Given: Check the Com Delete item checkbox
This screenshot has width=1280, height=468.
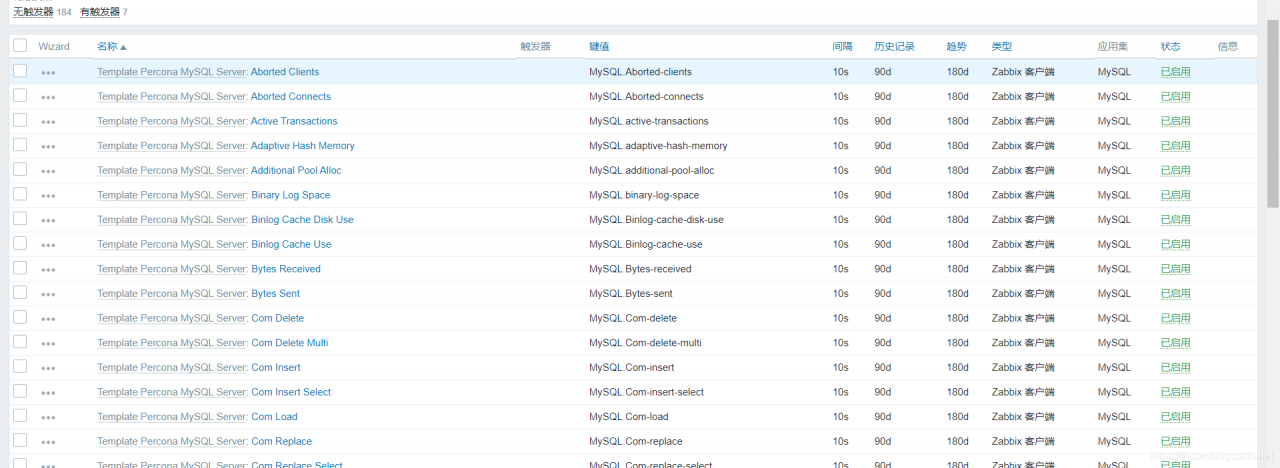Looking at the screenshot, I should pyautogui.click(x=20, y=317).
